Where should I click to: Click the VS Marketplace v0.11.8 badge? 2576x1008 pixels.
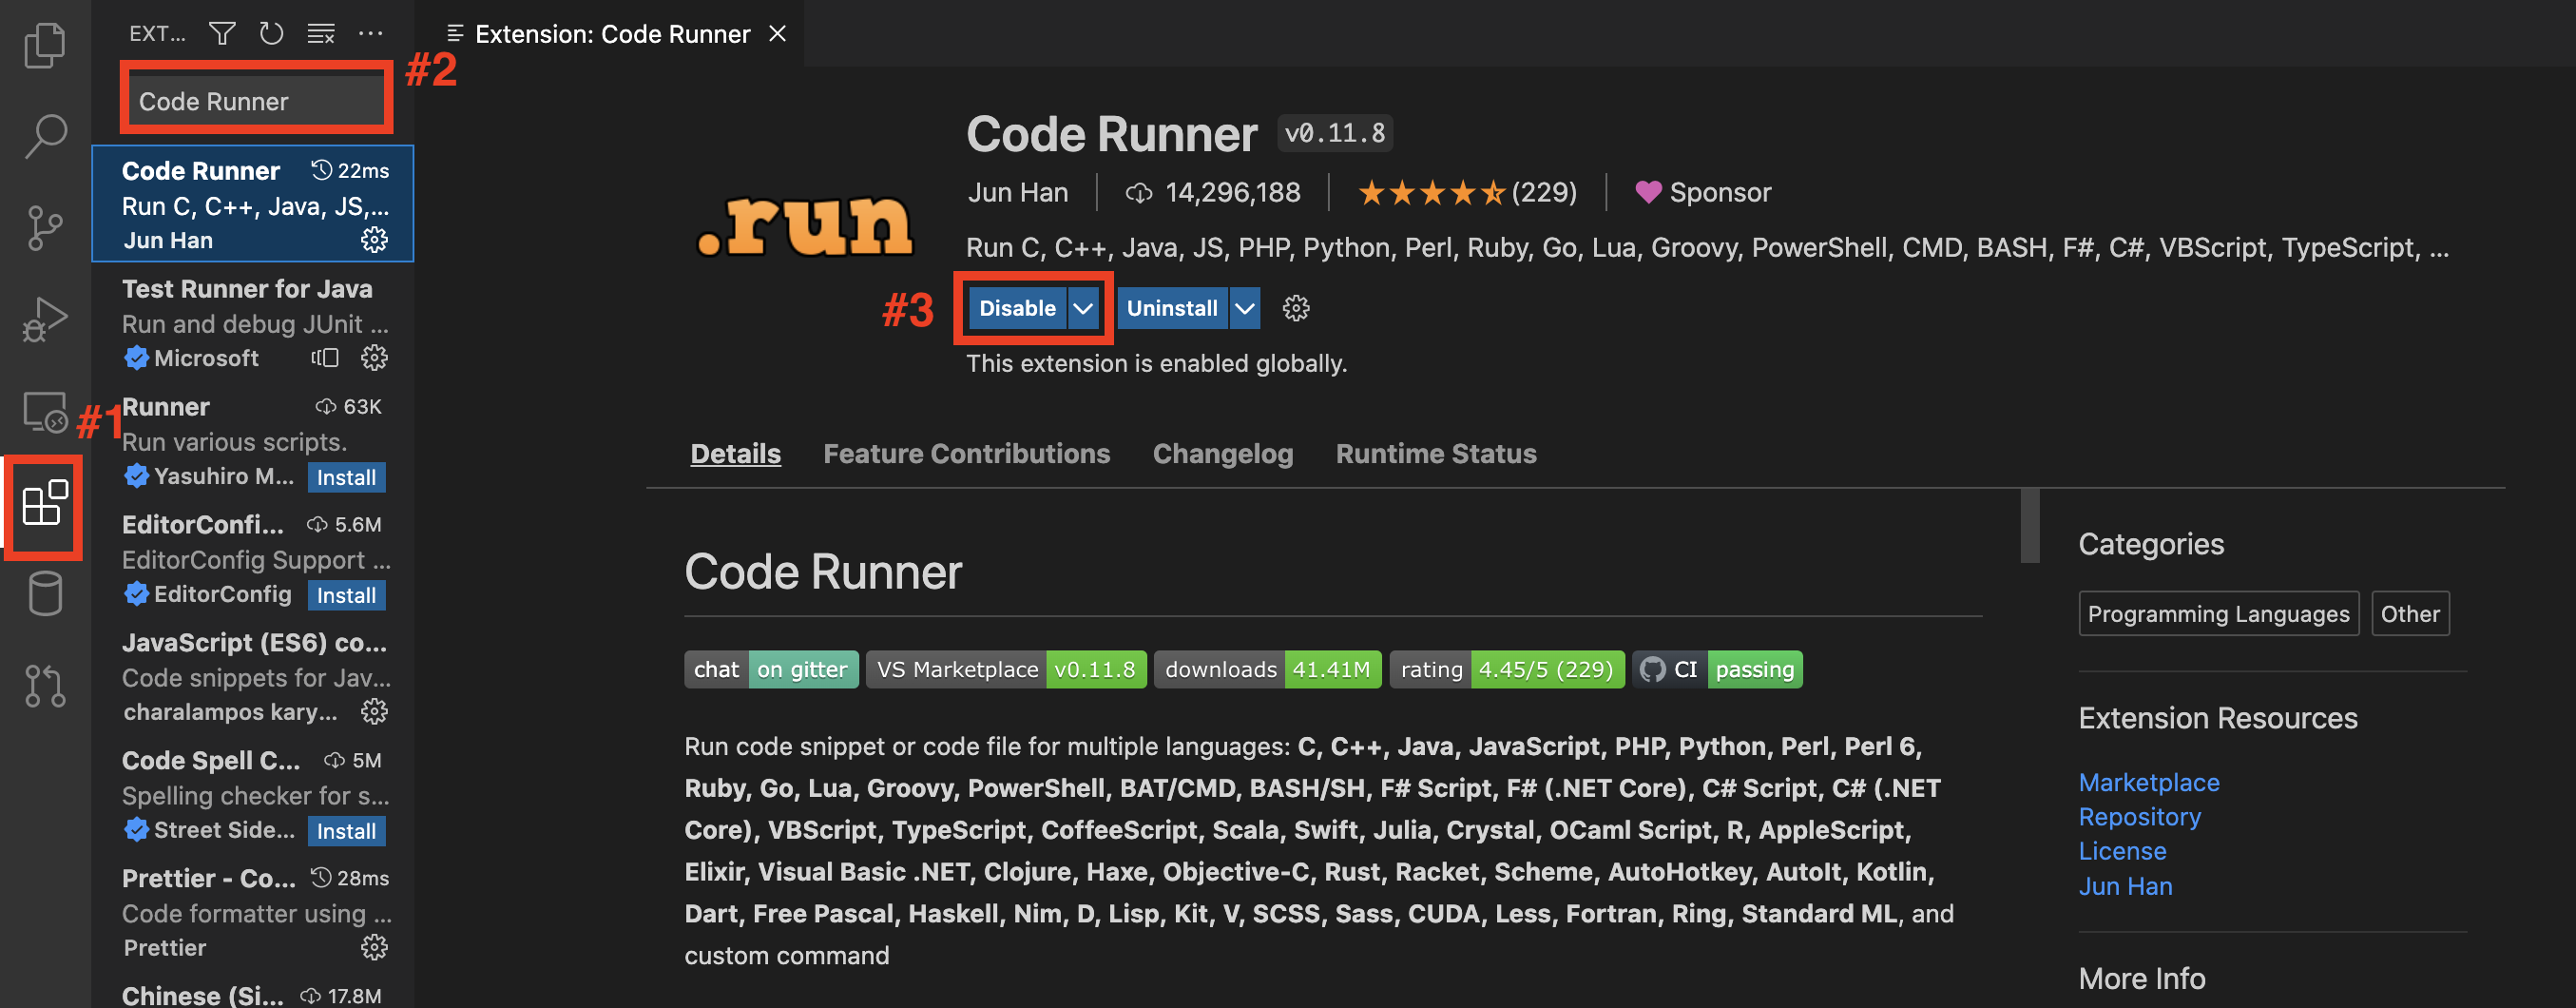click(x=1006, y=669)
